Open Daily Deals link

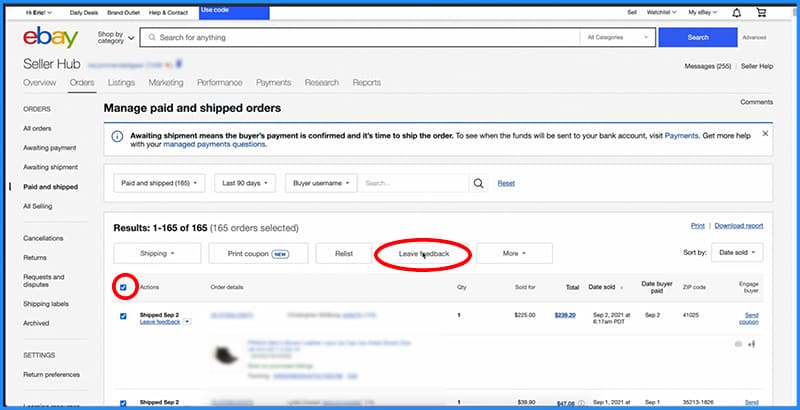coord(84,13)
